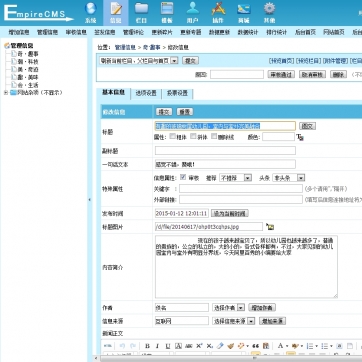Click the font color A icon in editor
The image size is (362, 362).
coord(280,346)
